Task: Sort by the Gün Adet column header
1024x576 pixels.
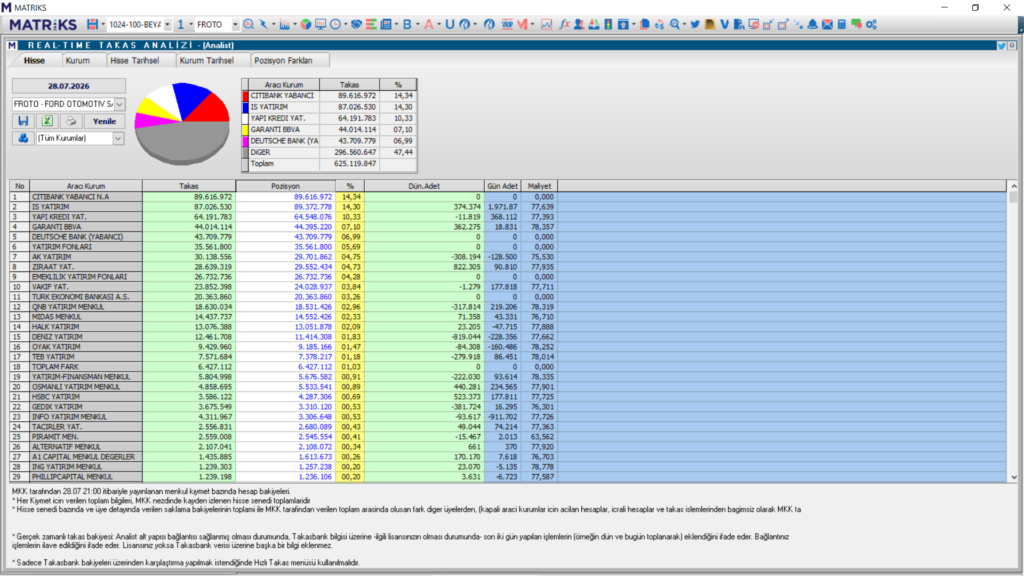Action: (x=502, y=186)
